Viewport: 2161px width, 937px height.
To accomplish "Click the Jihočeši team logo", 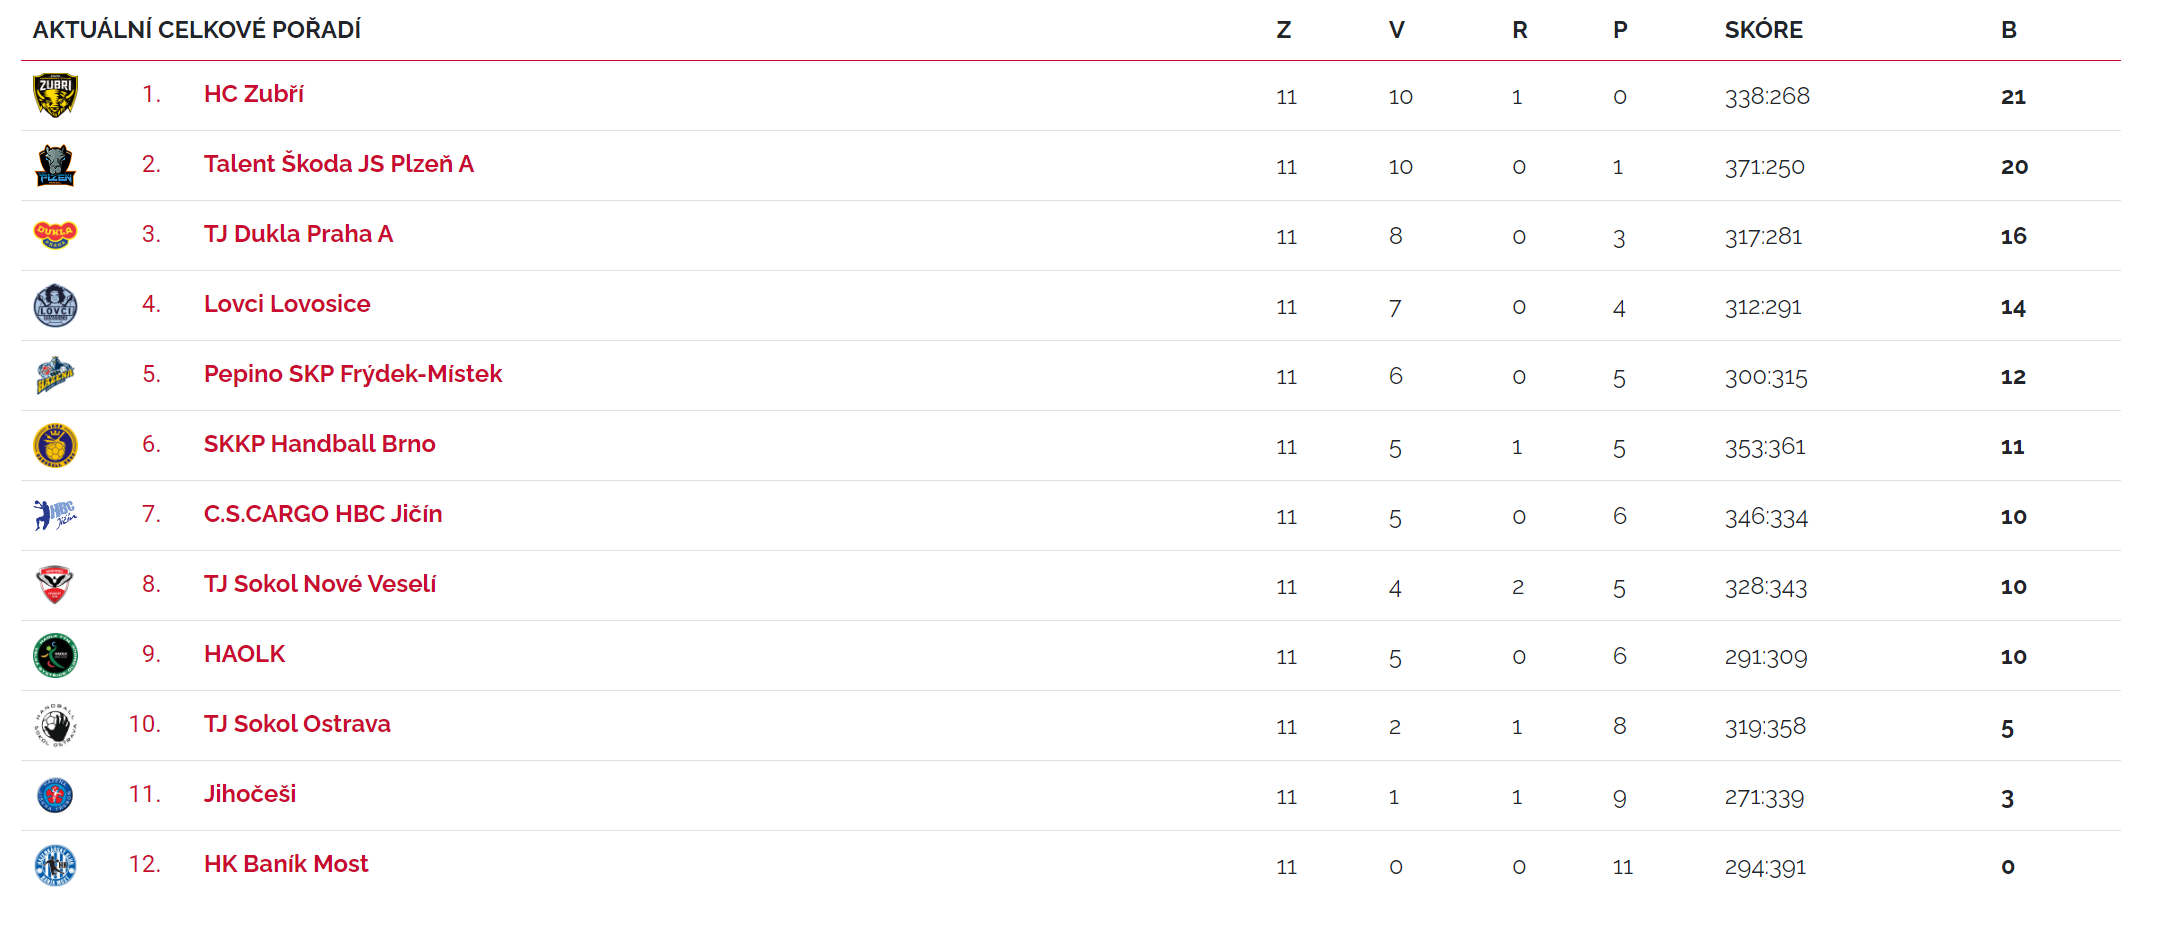I will (55, 795).
